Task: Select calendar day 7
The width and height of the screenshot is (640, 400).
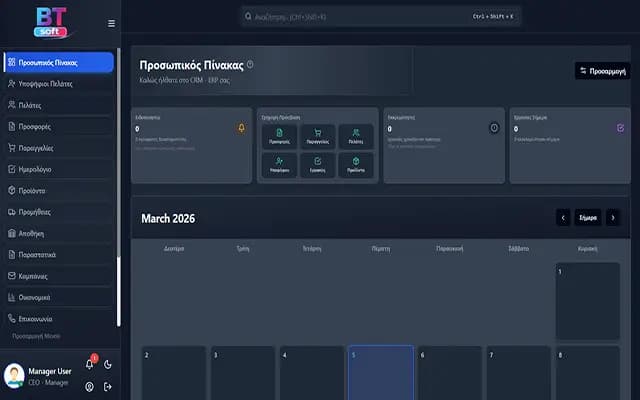Action: click(519, 373)
